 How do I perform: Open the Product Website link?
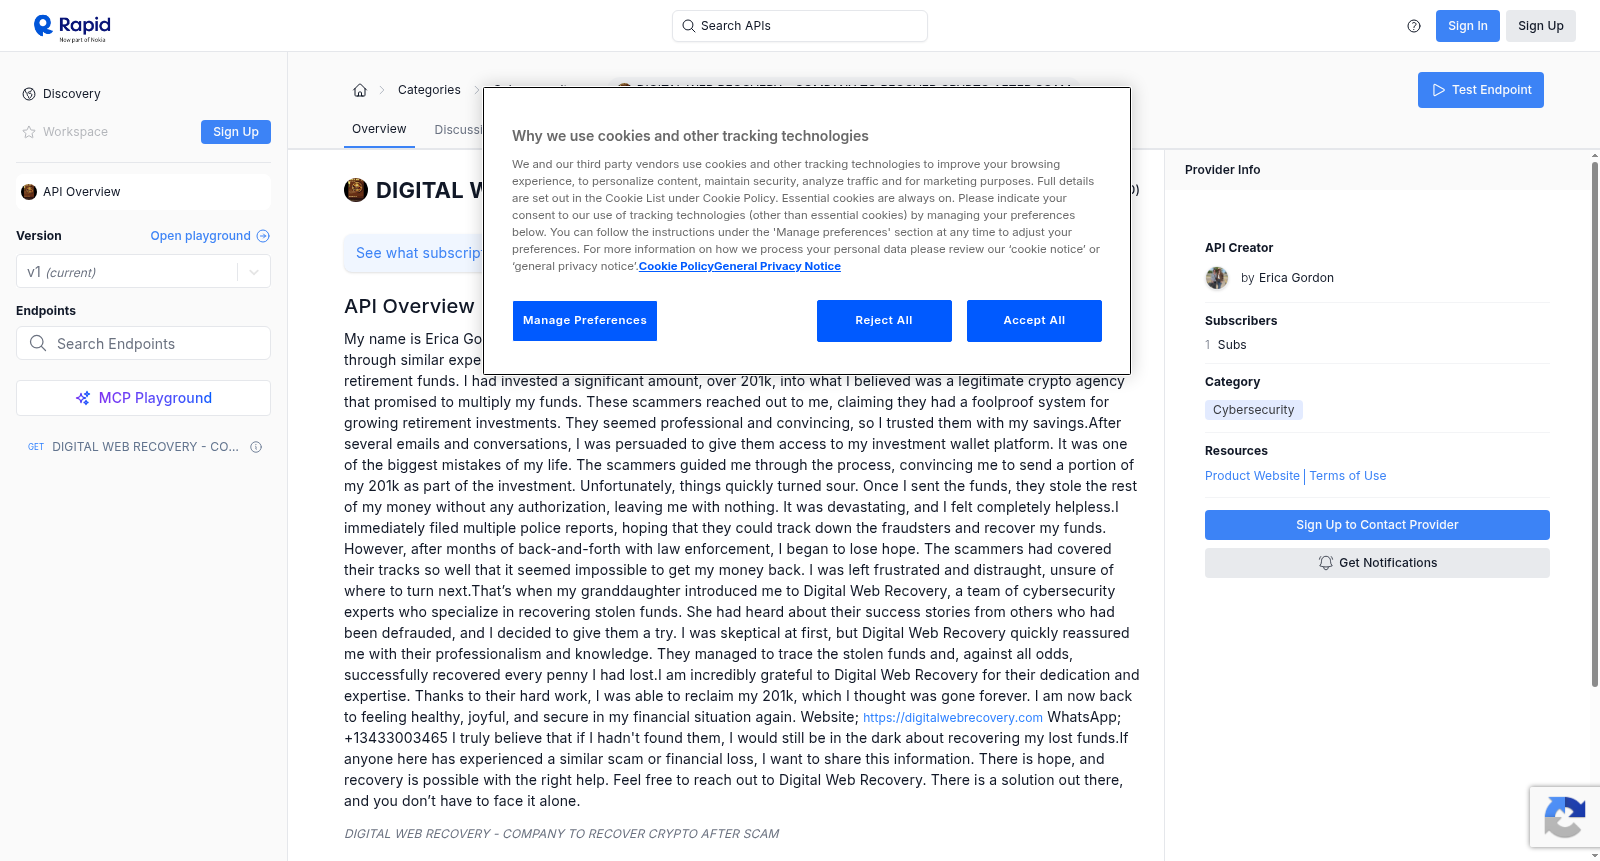click(1252, 476)
